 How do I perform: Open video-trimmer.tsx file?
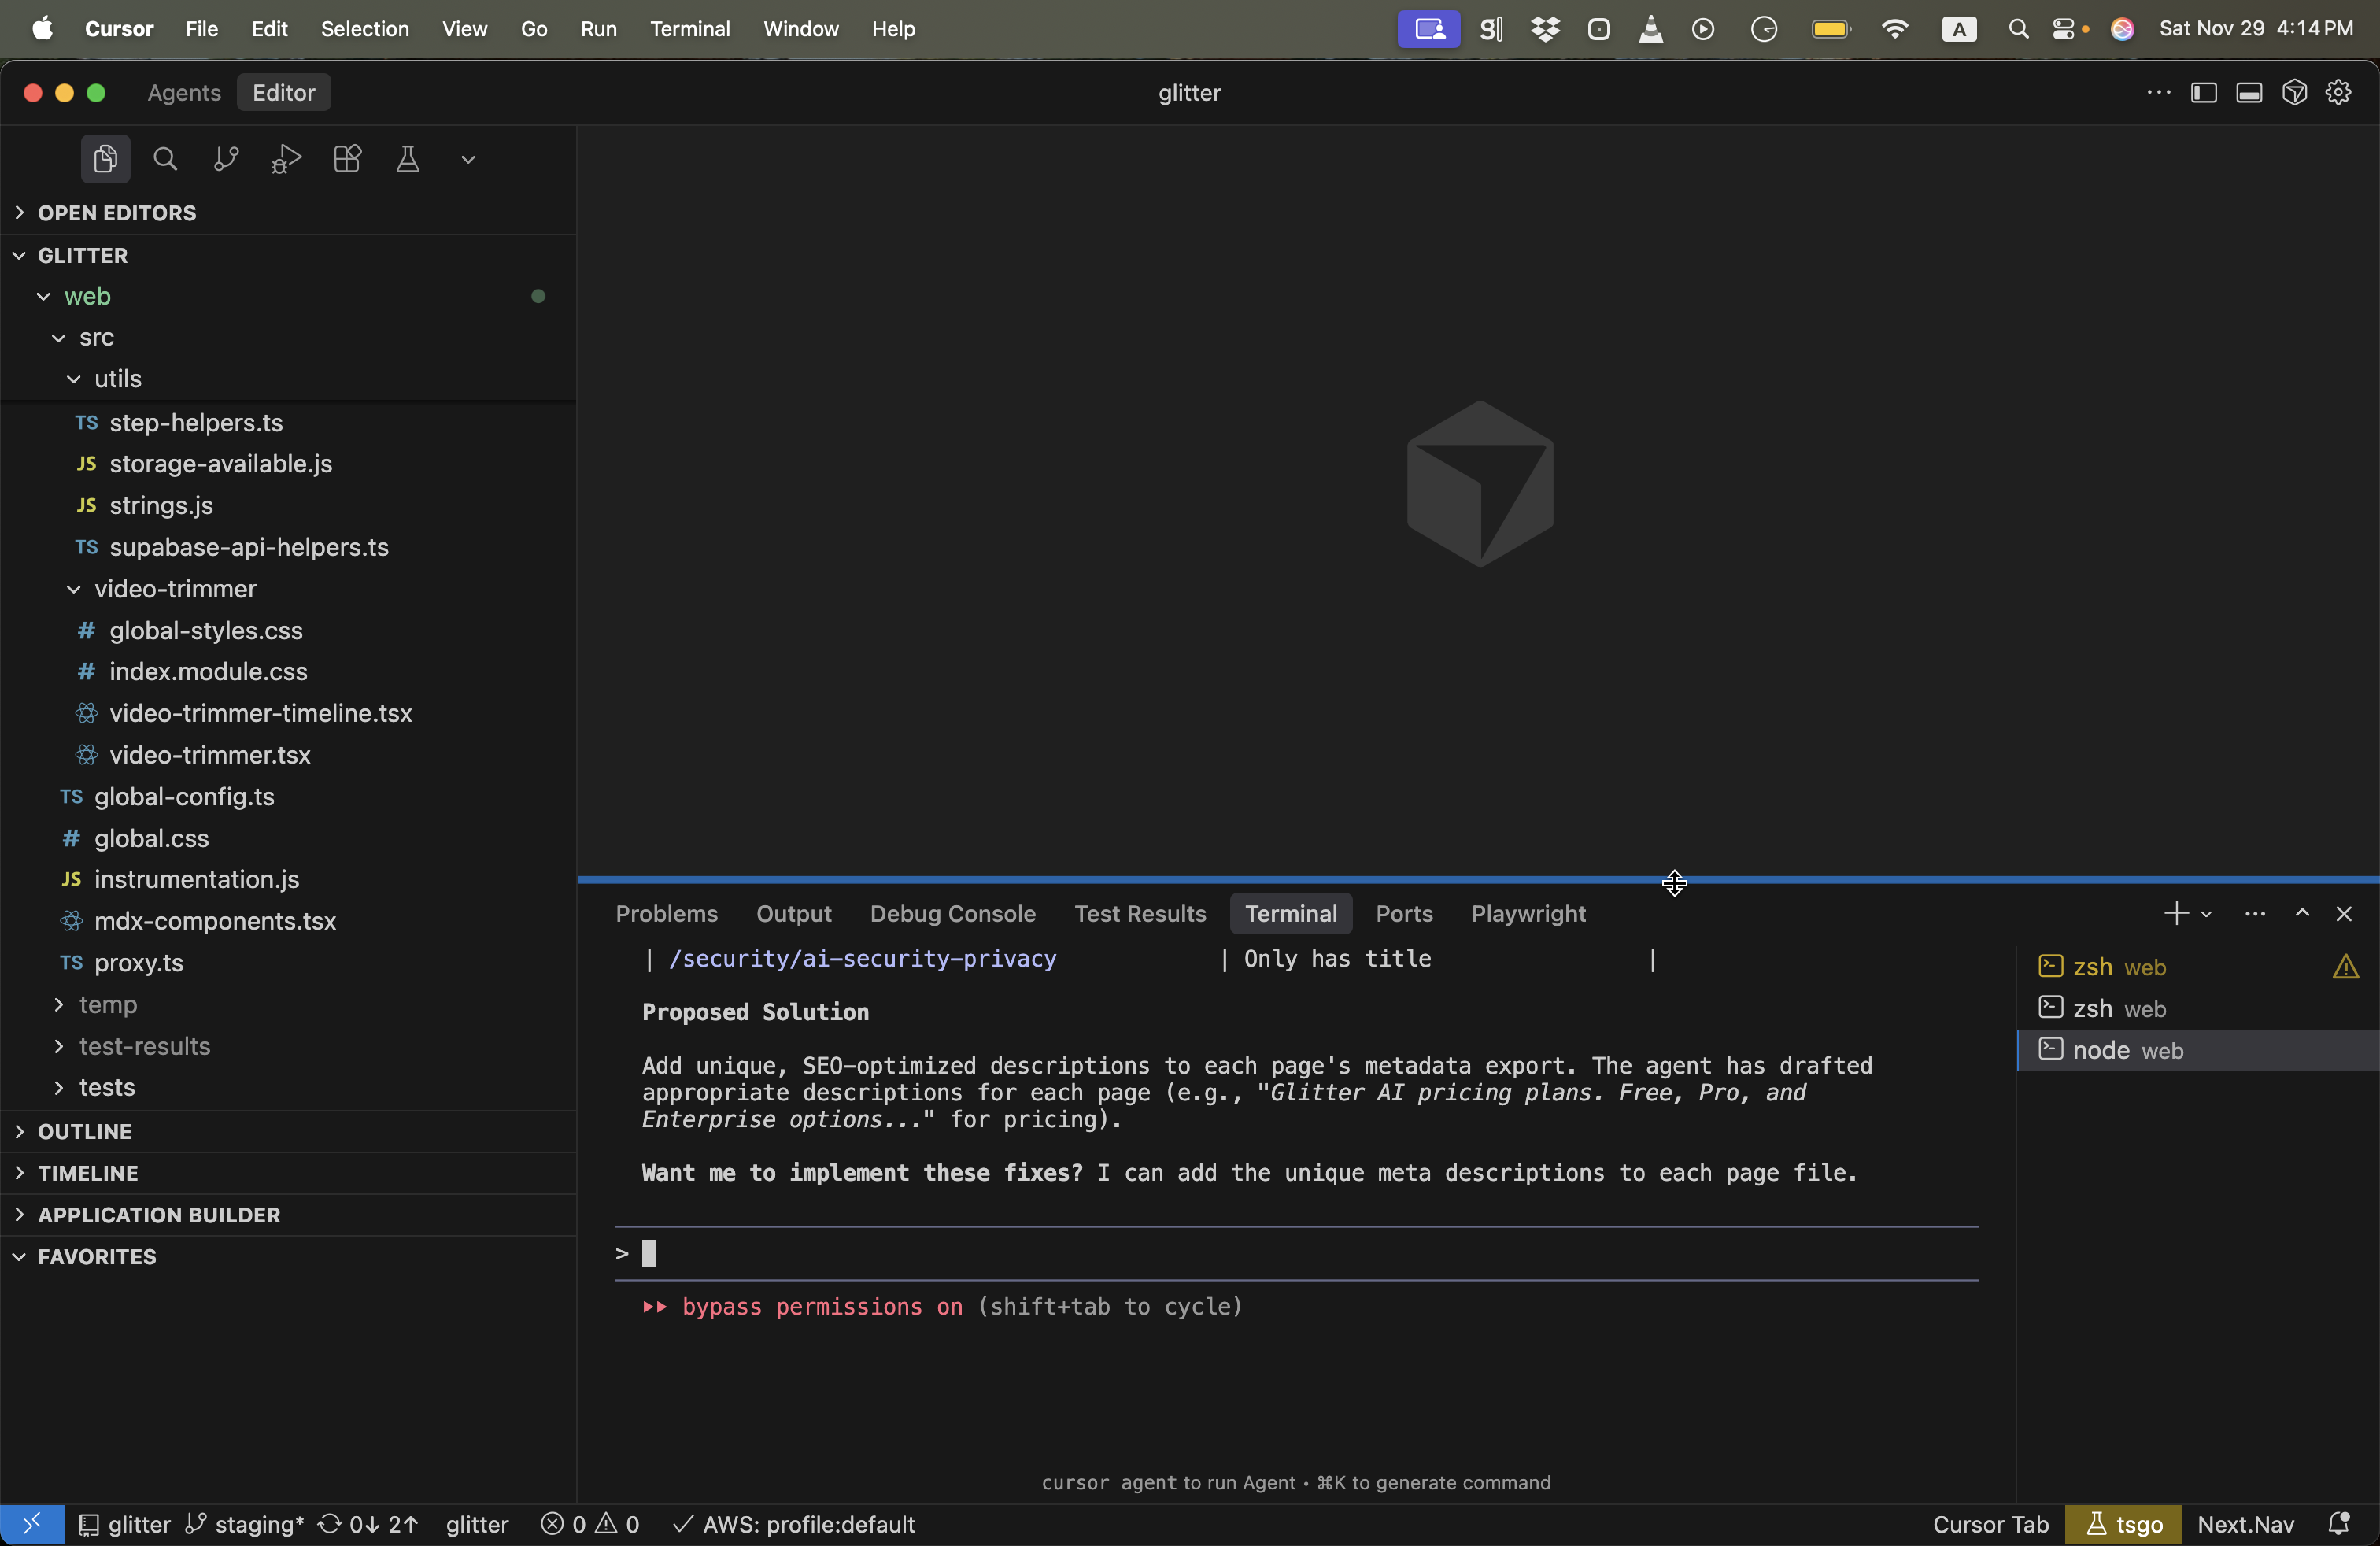tap(210, 755)
